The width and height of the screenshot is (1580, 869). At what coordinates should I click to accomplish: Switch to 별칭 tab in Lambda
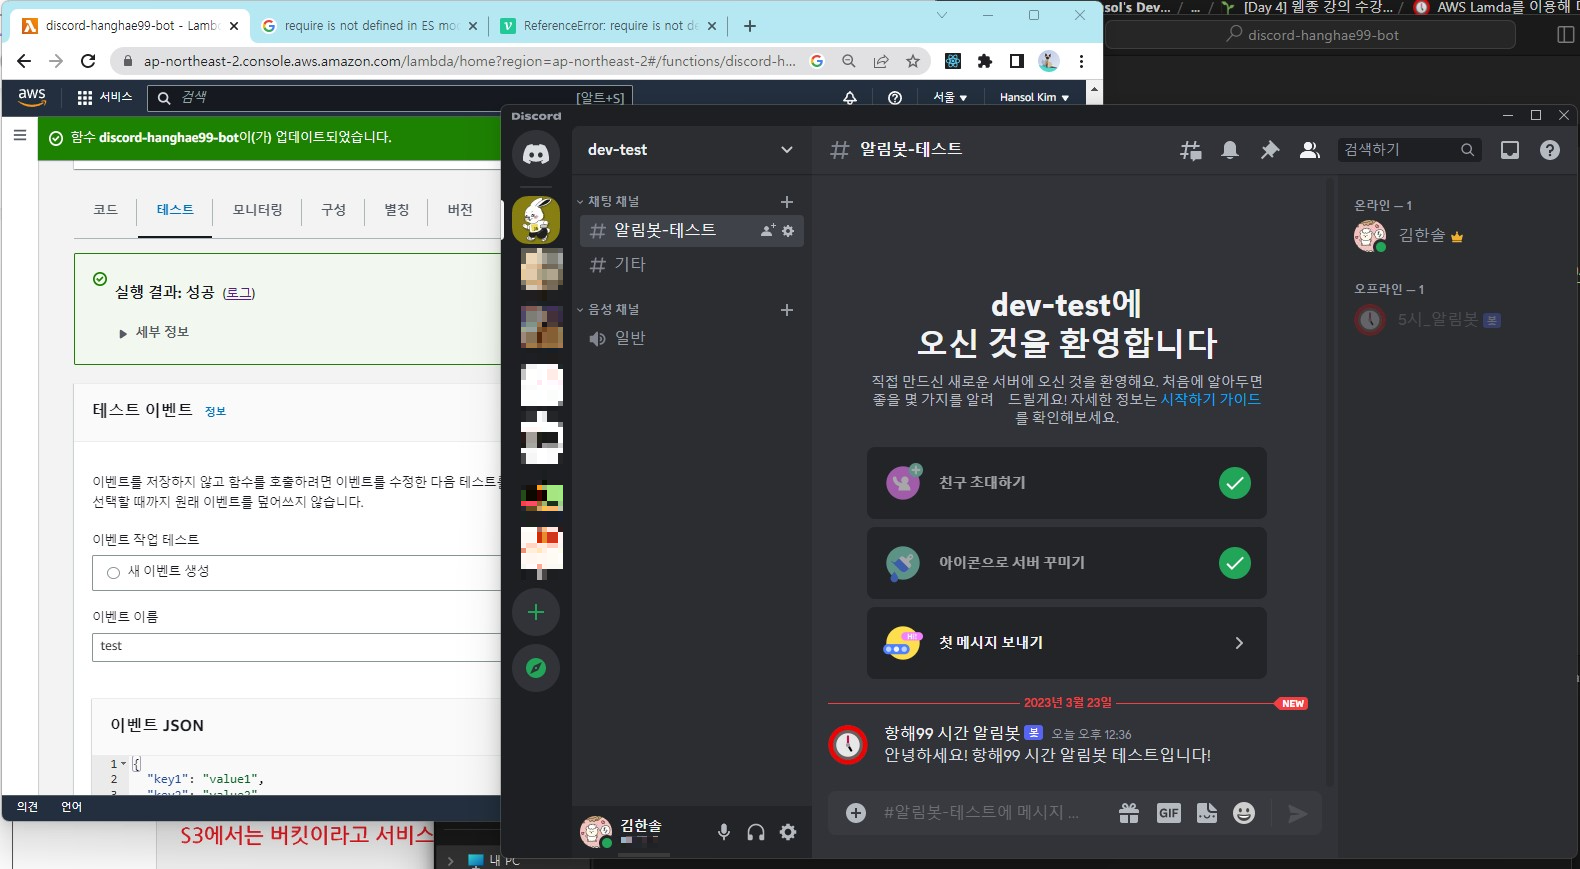[x=397, y=210]
